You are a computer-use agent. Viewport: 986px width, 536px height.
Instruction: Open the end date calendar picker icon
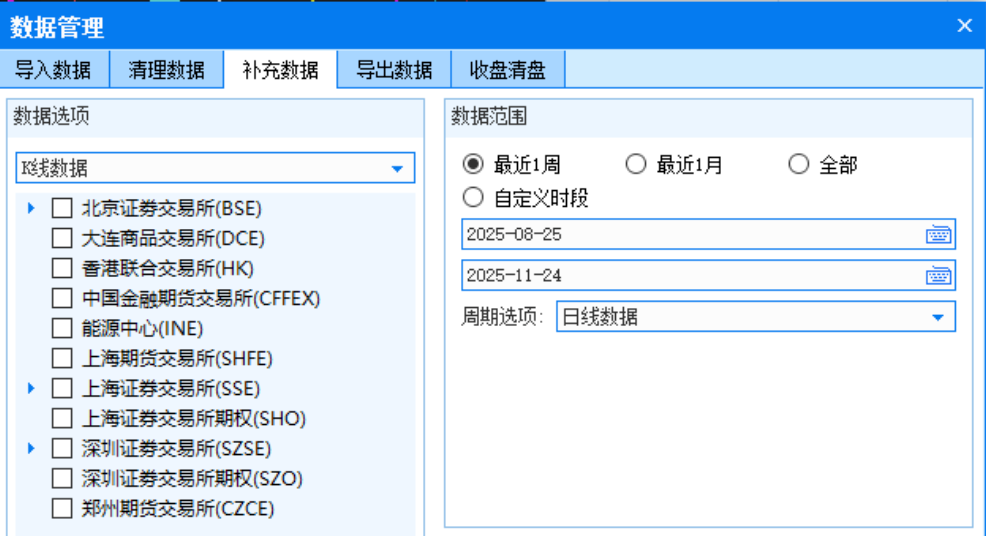tap(938, 276)
